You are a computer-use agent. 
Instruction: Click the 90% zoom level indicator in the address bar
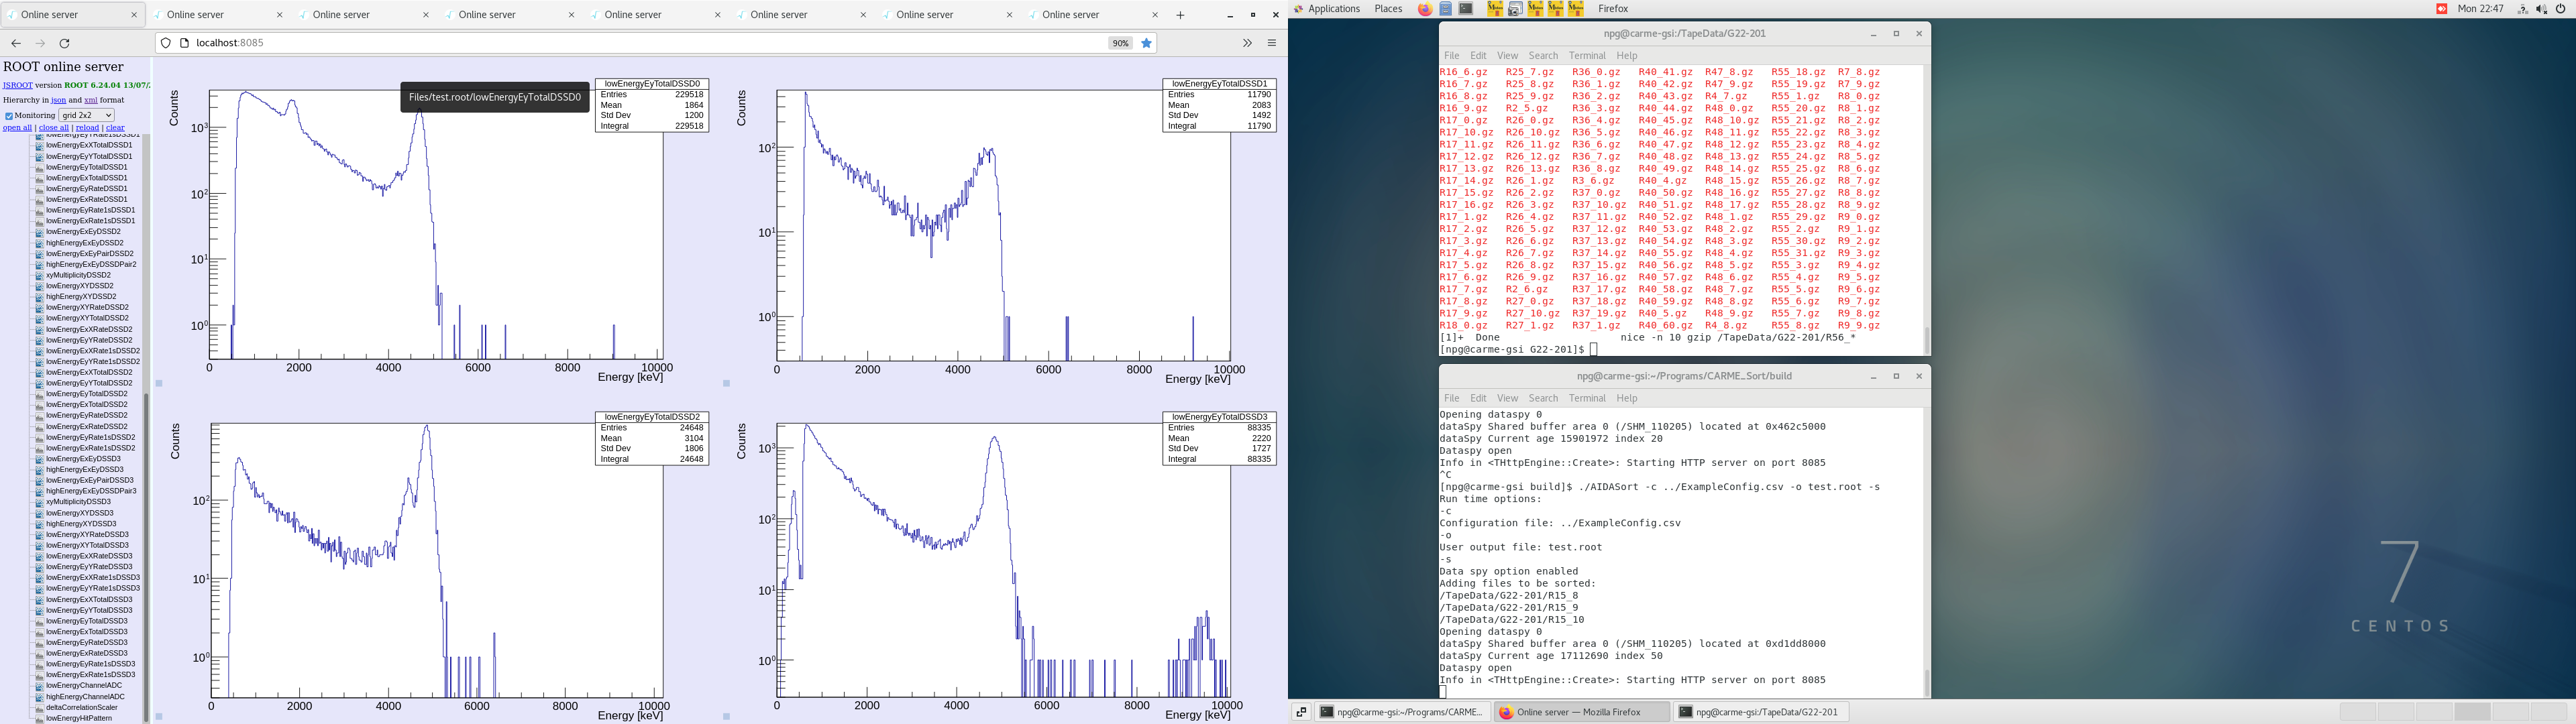click(1120, 44)
